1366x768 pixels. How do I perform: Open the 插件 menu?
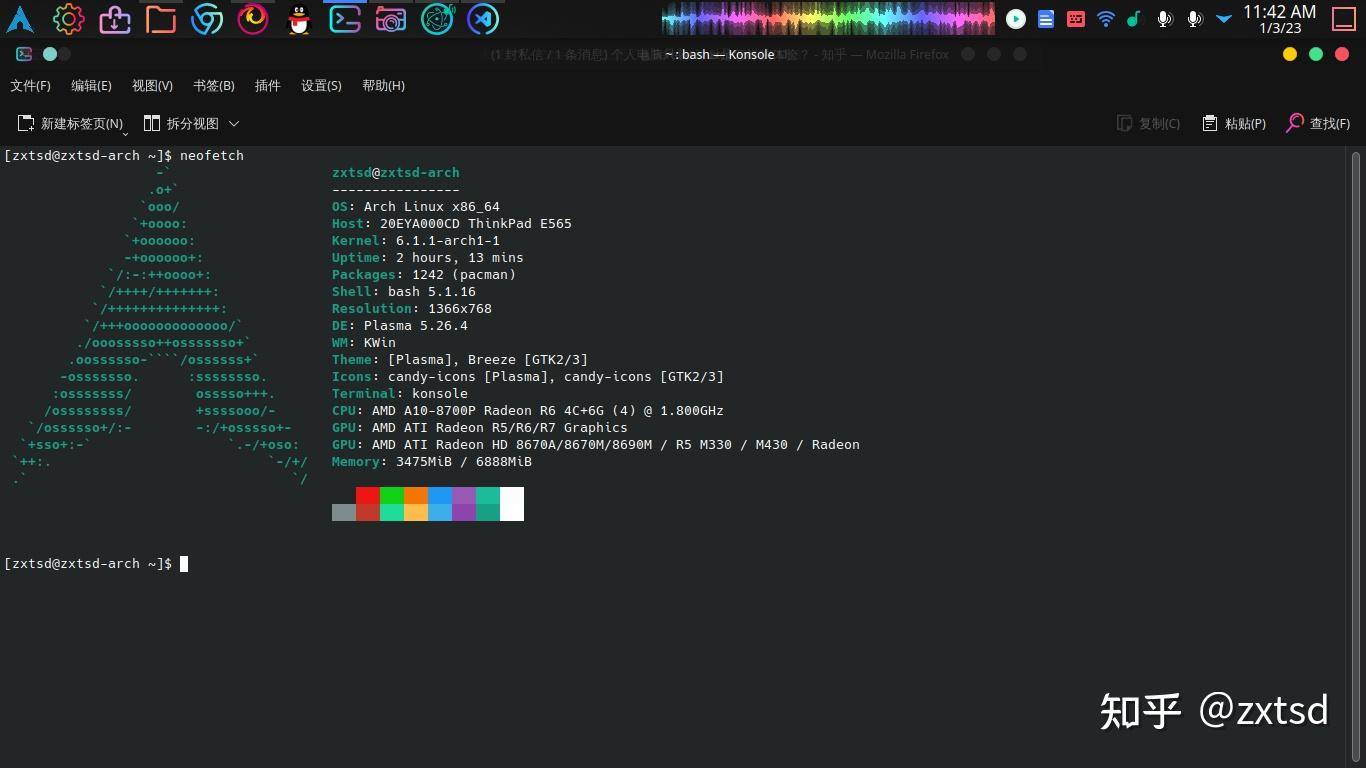[268, 86]
